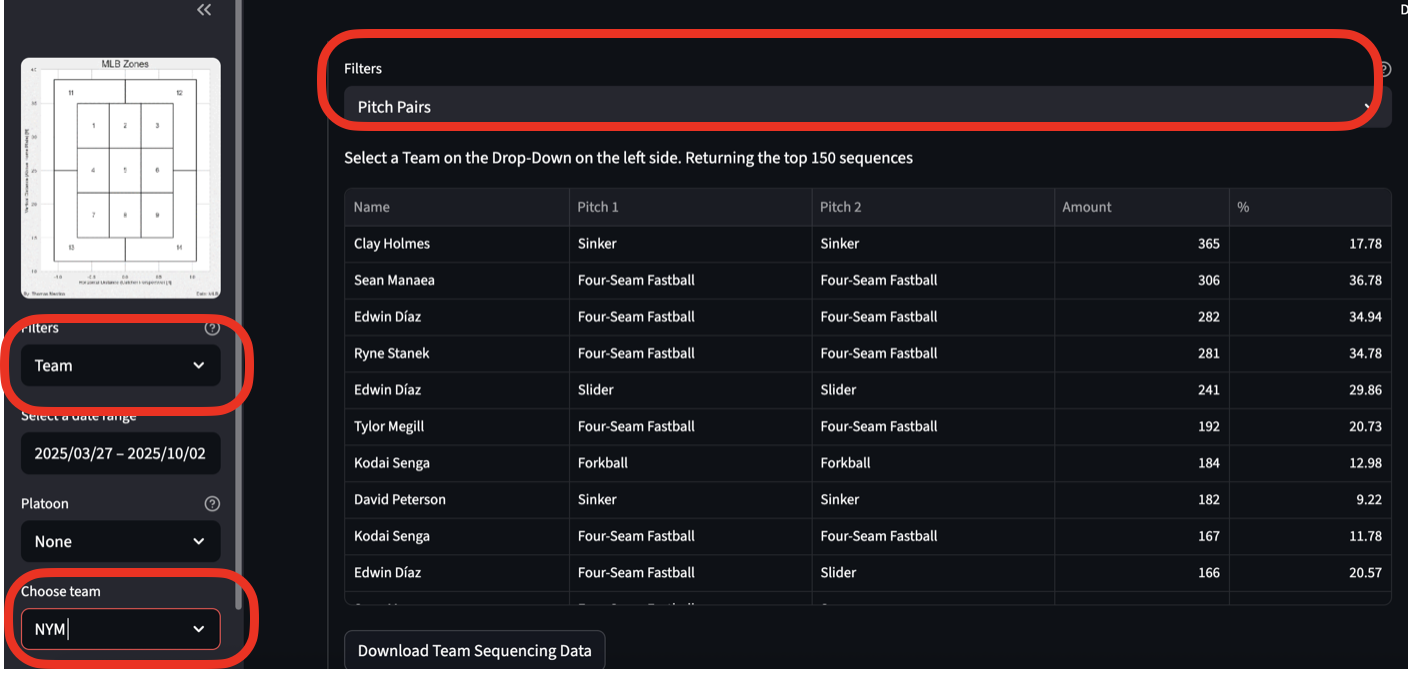Sort table by Pitch 1 column header
Image resolution: width=1416 pixels, height=676 pixels.
point(598,207)
